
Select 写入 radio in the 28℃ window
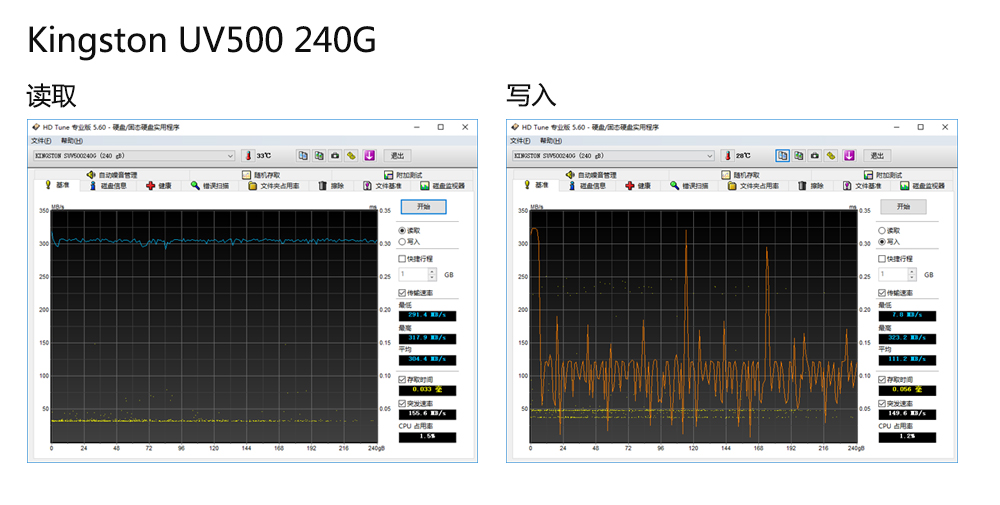881,242
